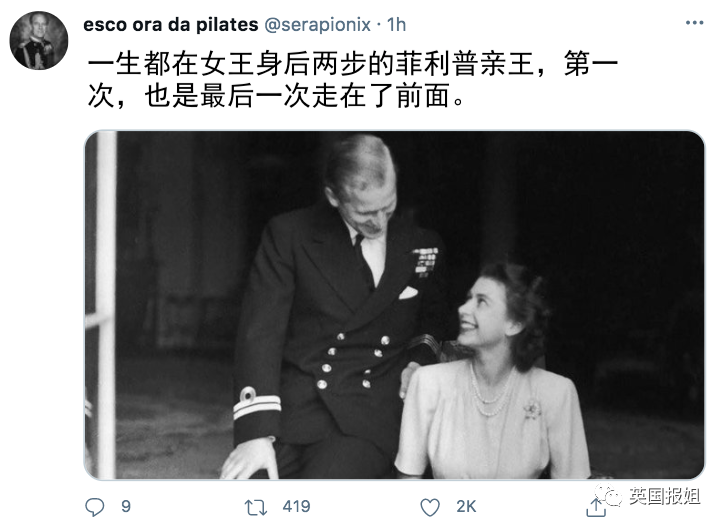The height and width of the screenshot is (528, 724).
Task: Open the three-dot more options menu
Action: (x=694, y=23)
